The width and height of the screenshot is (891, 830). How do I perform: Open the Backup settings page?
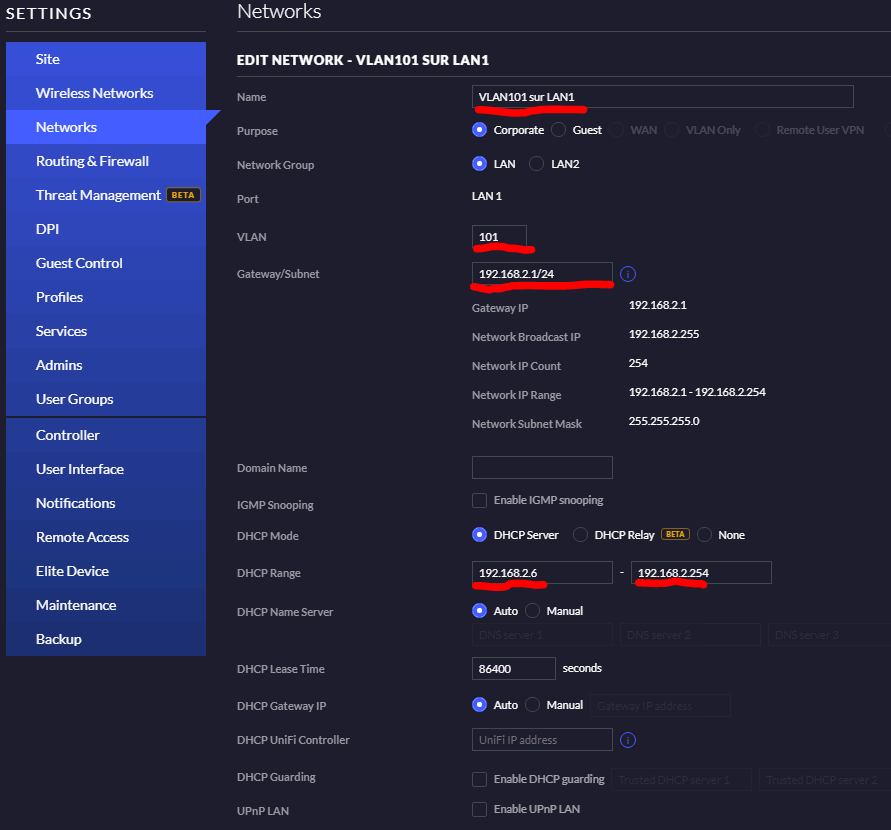coord(59,639)
